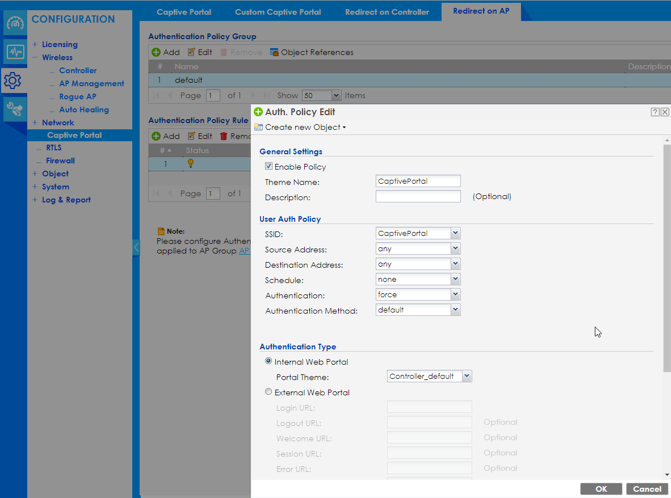Viewport: 671px width, 498px height.
Task: Open the Create new Object menu
Action: (300, 128)
